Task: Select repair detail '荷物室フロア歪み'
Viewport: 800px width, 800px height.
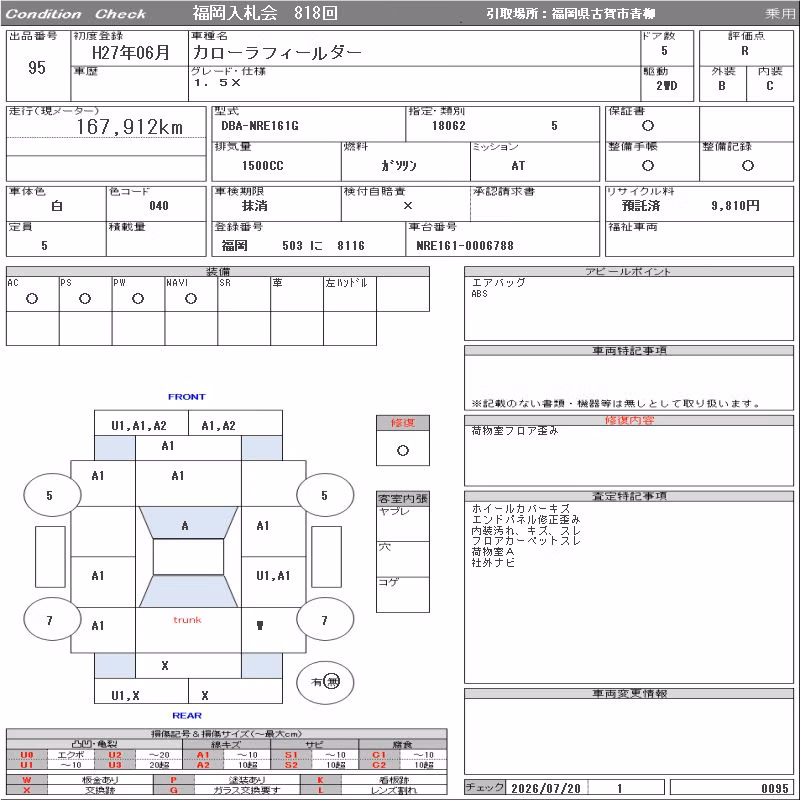Action: pyautogui.click(x=515, y=431)
